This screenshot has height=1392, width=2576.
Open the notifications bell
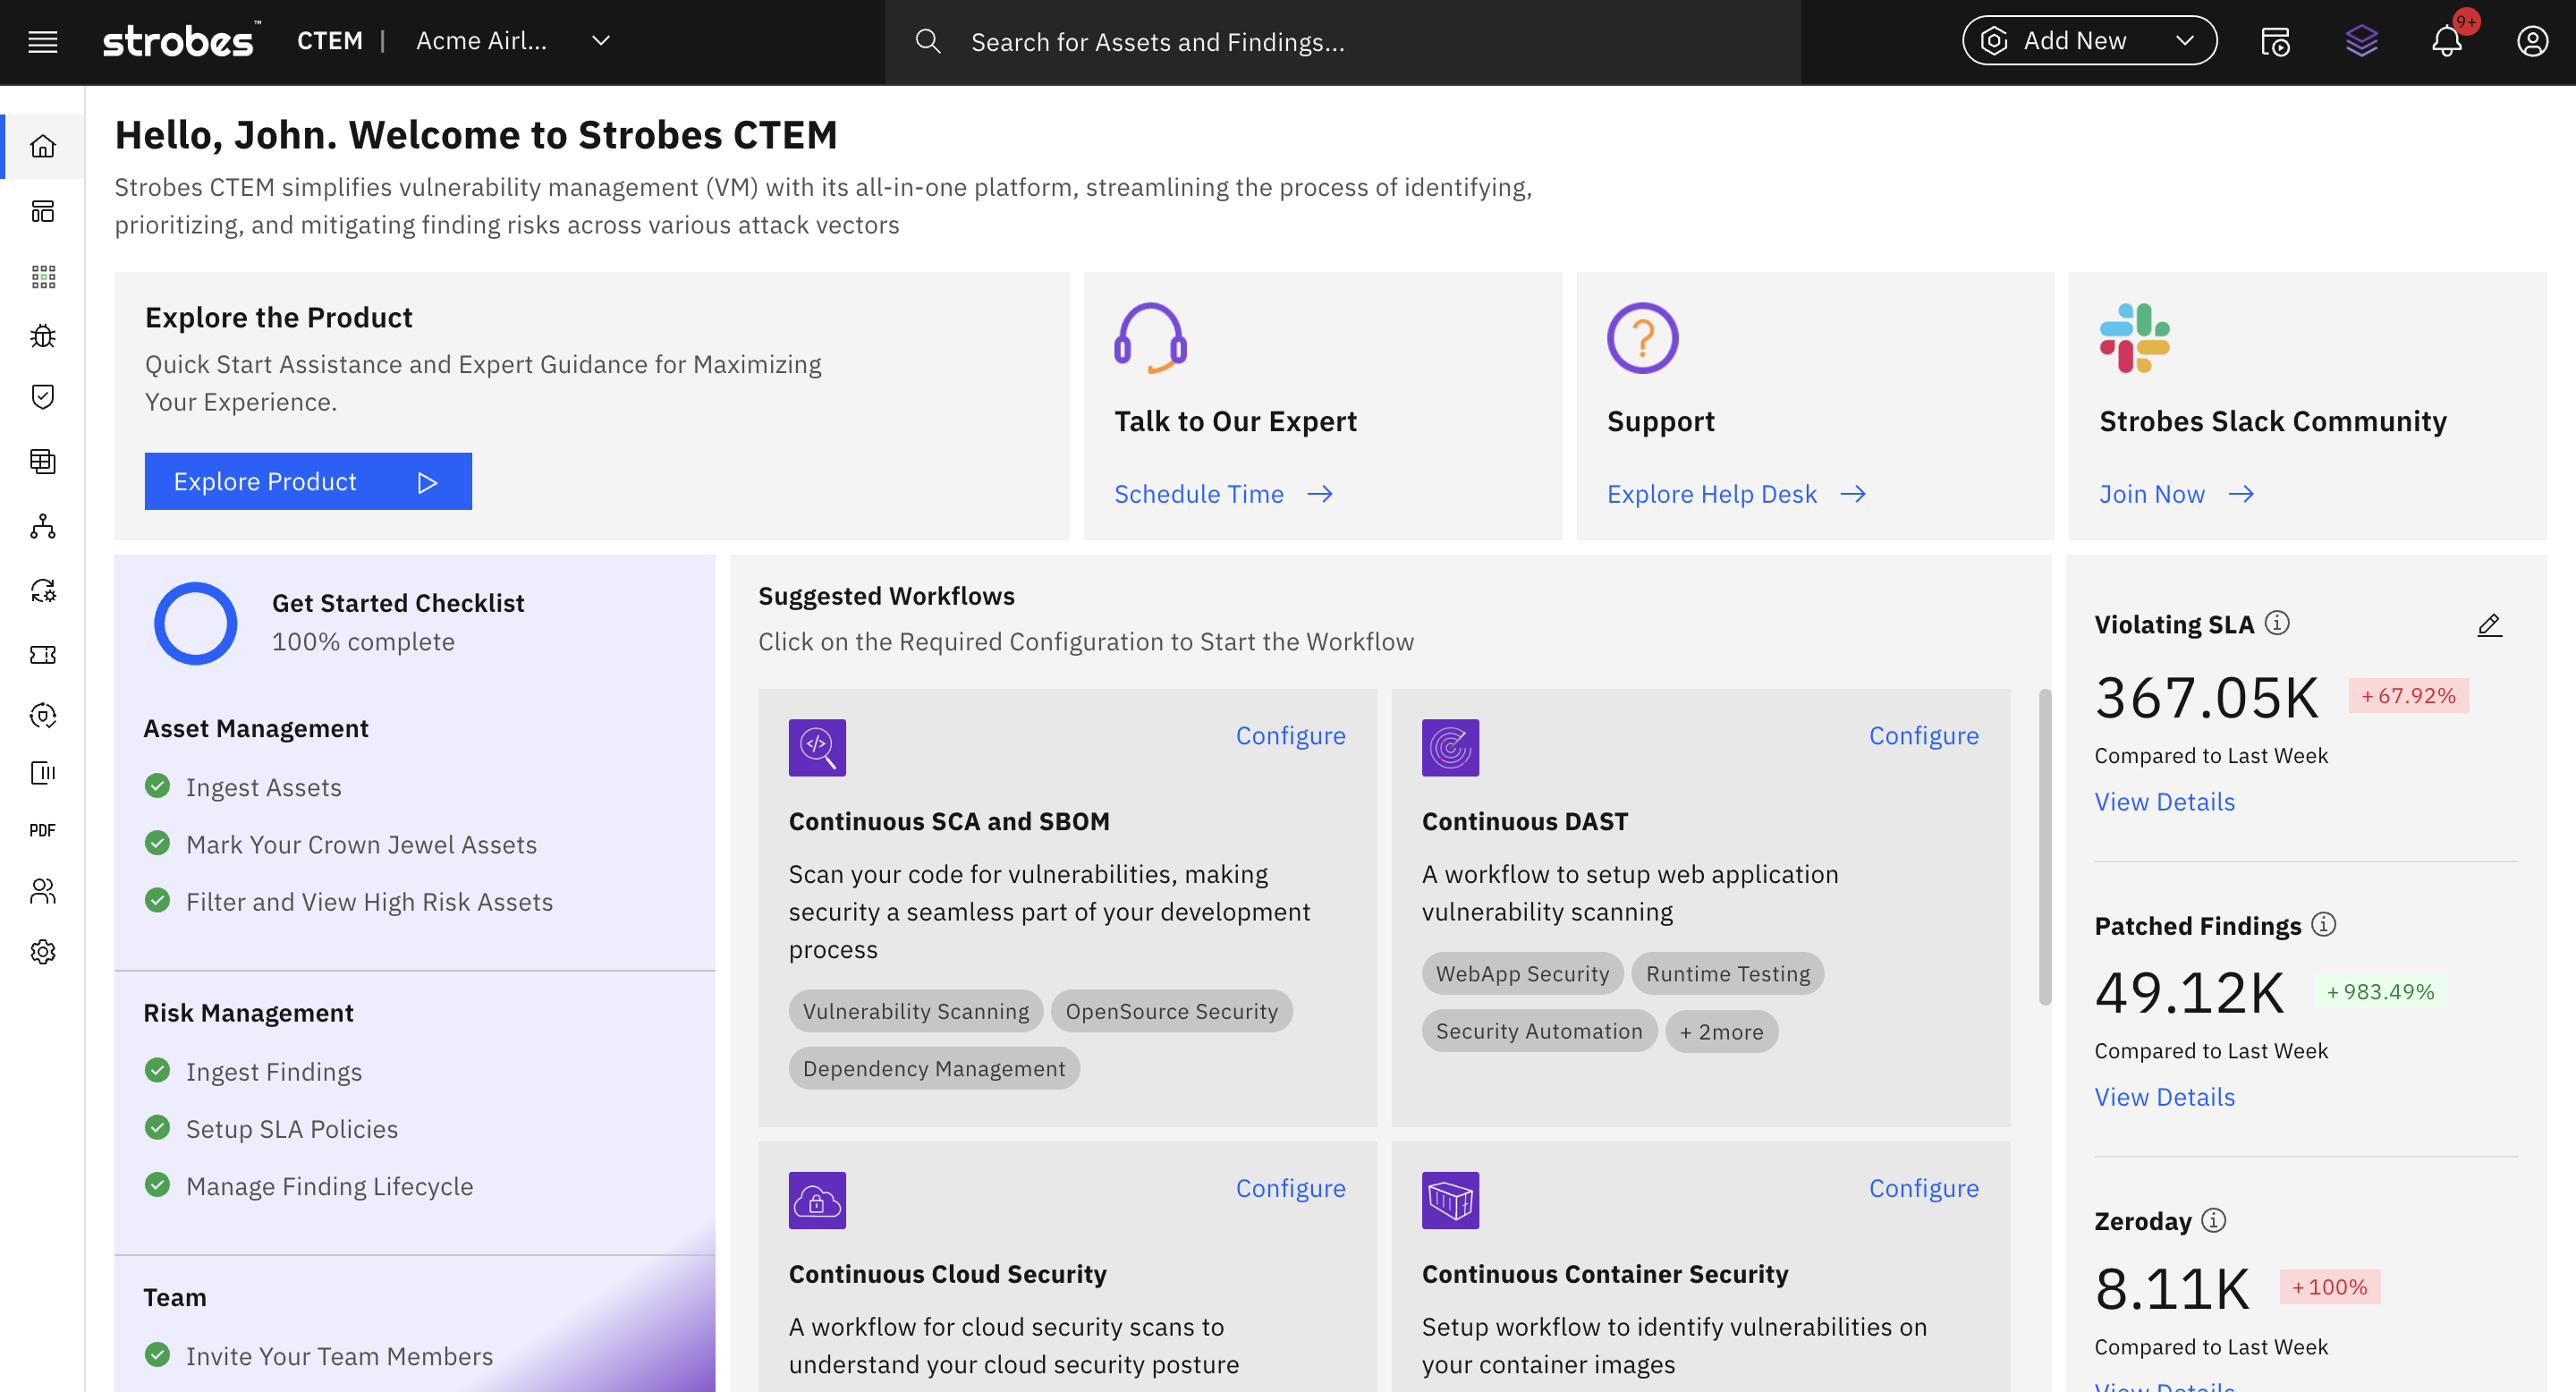click(2447, 41)
